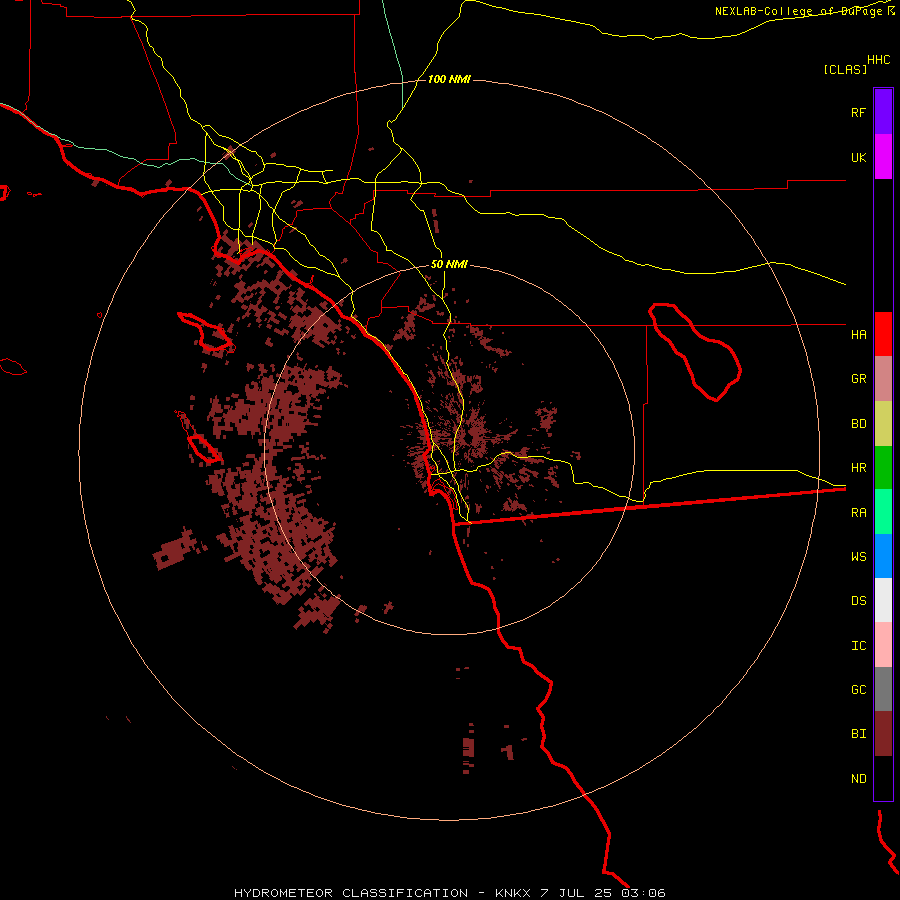Viewport: 900px width, 900px height.
Task: Select the BD yellow legend swatch
Action: [x=883, y=424]
